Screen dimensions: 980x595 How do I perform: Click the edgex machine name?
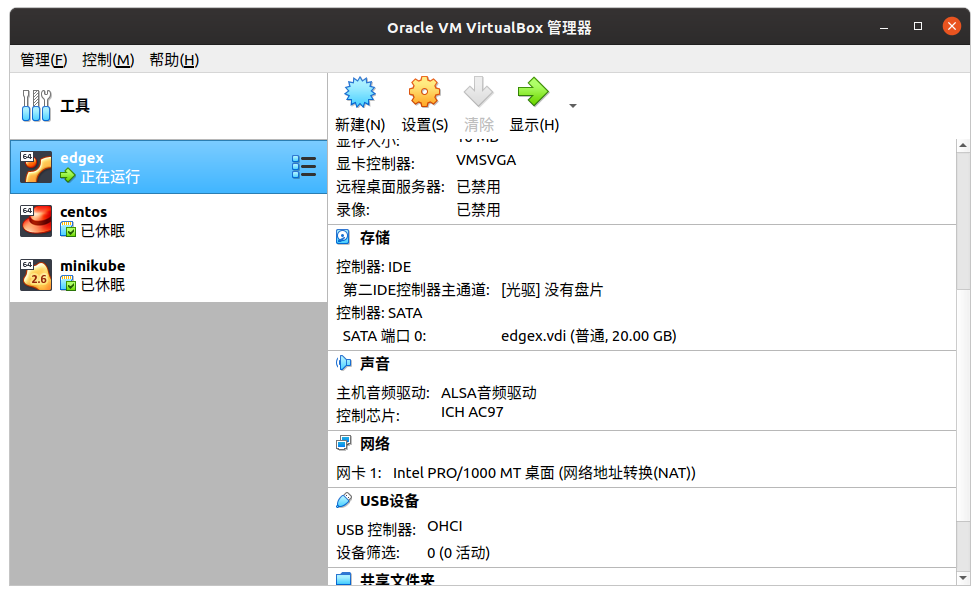82,158
